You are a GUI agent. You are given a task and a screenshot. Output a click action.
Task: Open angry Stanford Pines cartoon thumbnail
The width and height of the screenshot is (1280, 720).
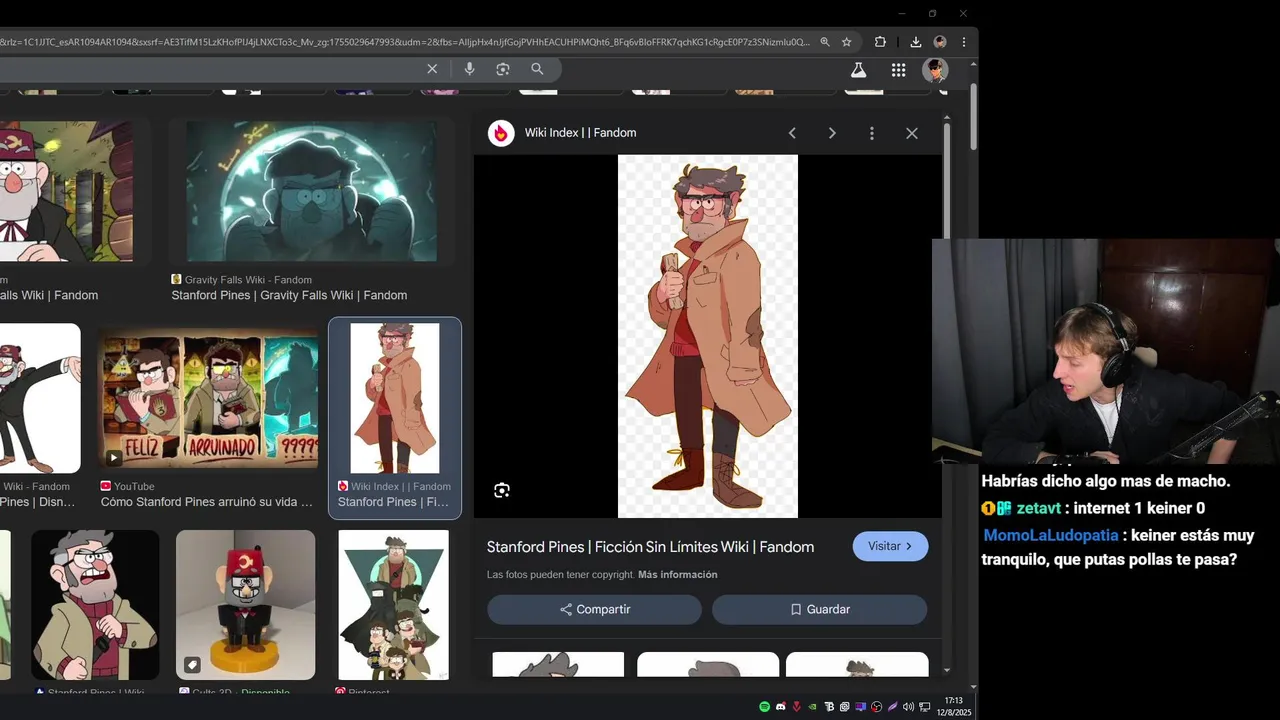(95, 605)
